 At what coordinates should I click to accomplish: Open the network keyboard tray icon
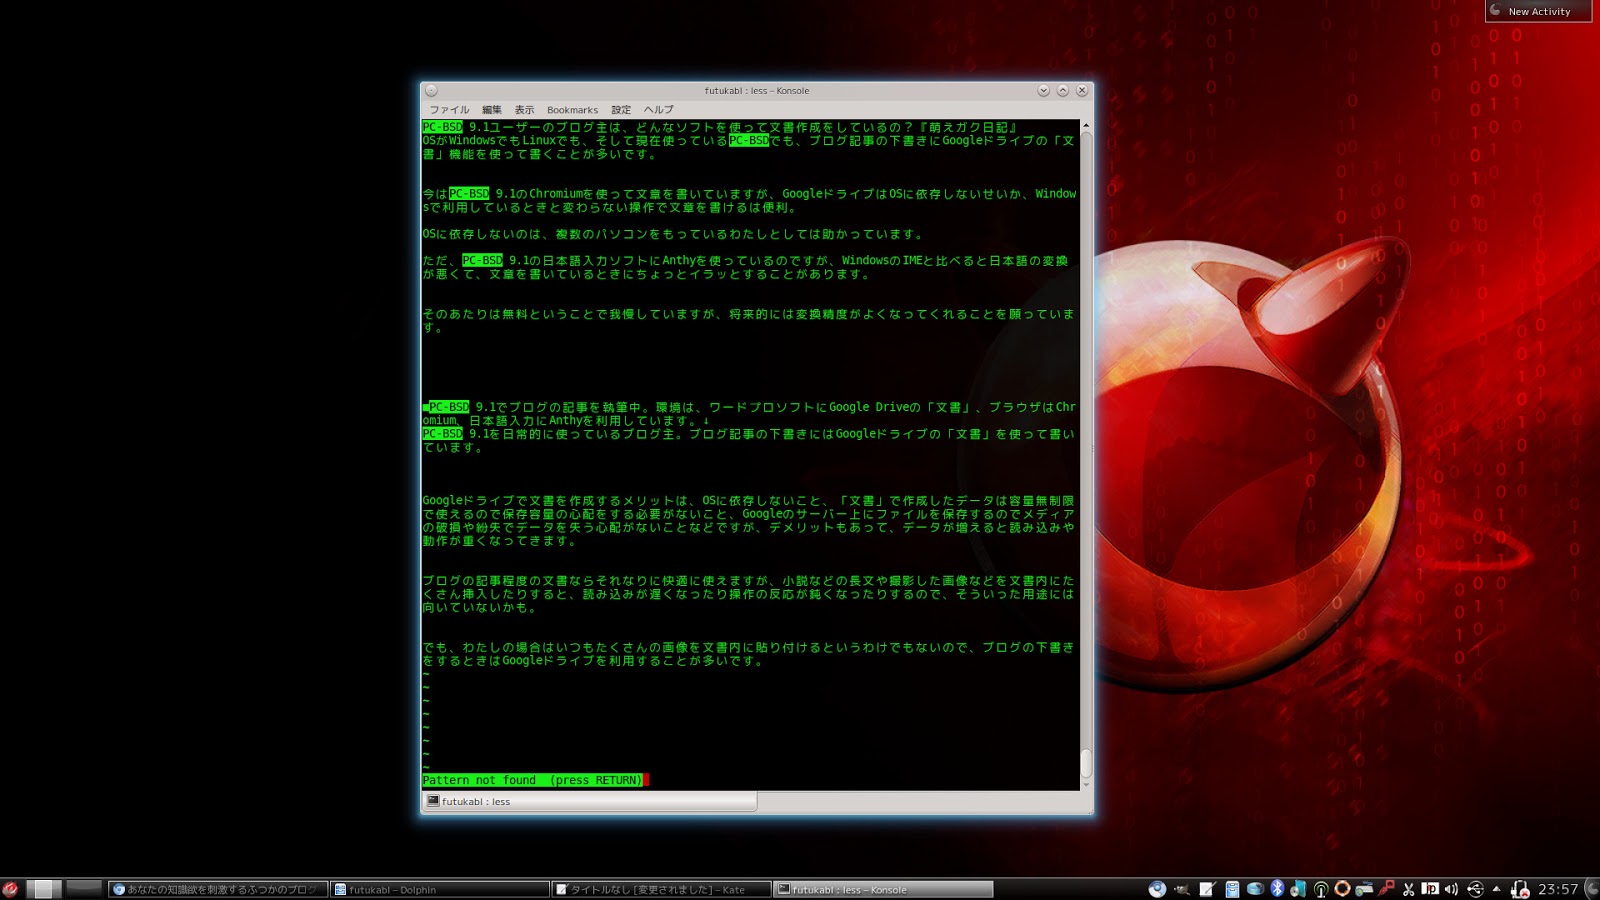click(1365, 889)
